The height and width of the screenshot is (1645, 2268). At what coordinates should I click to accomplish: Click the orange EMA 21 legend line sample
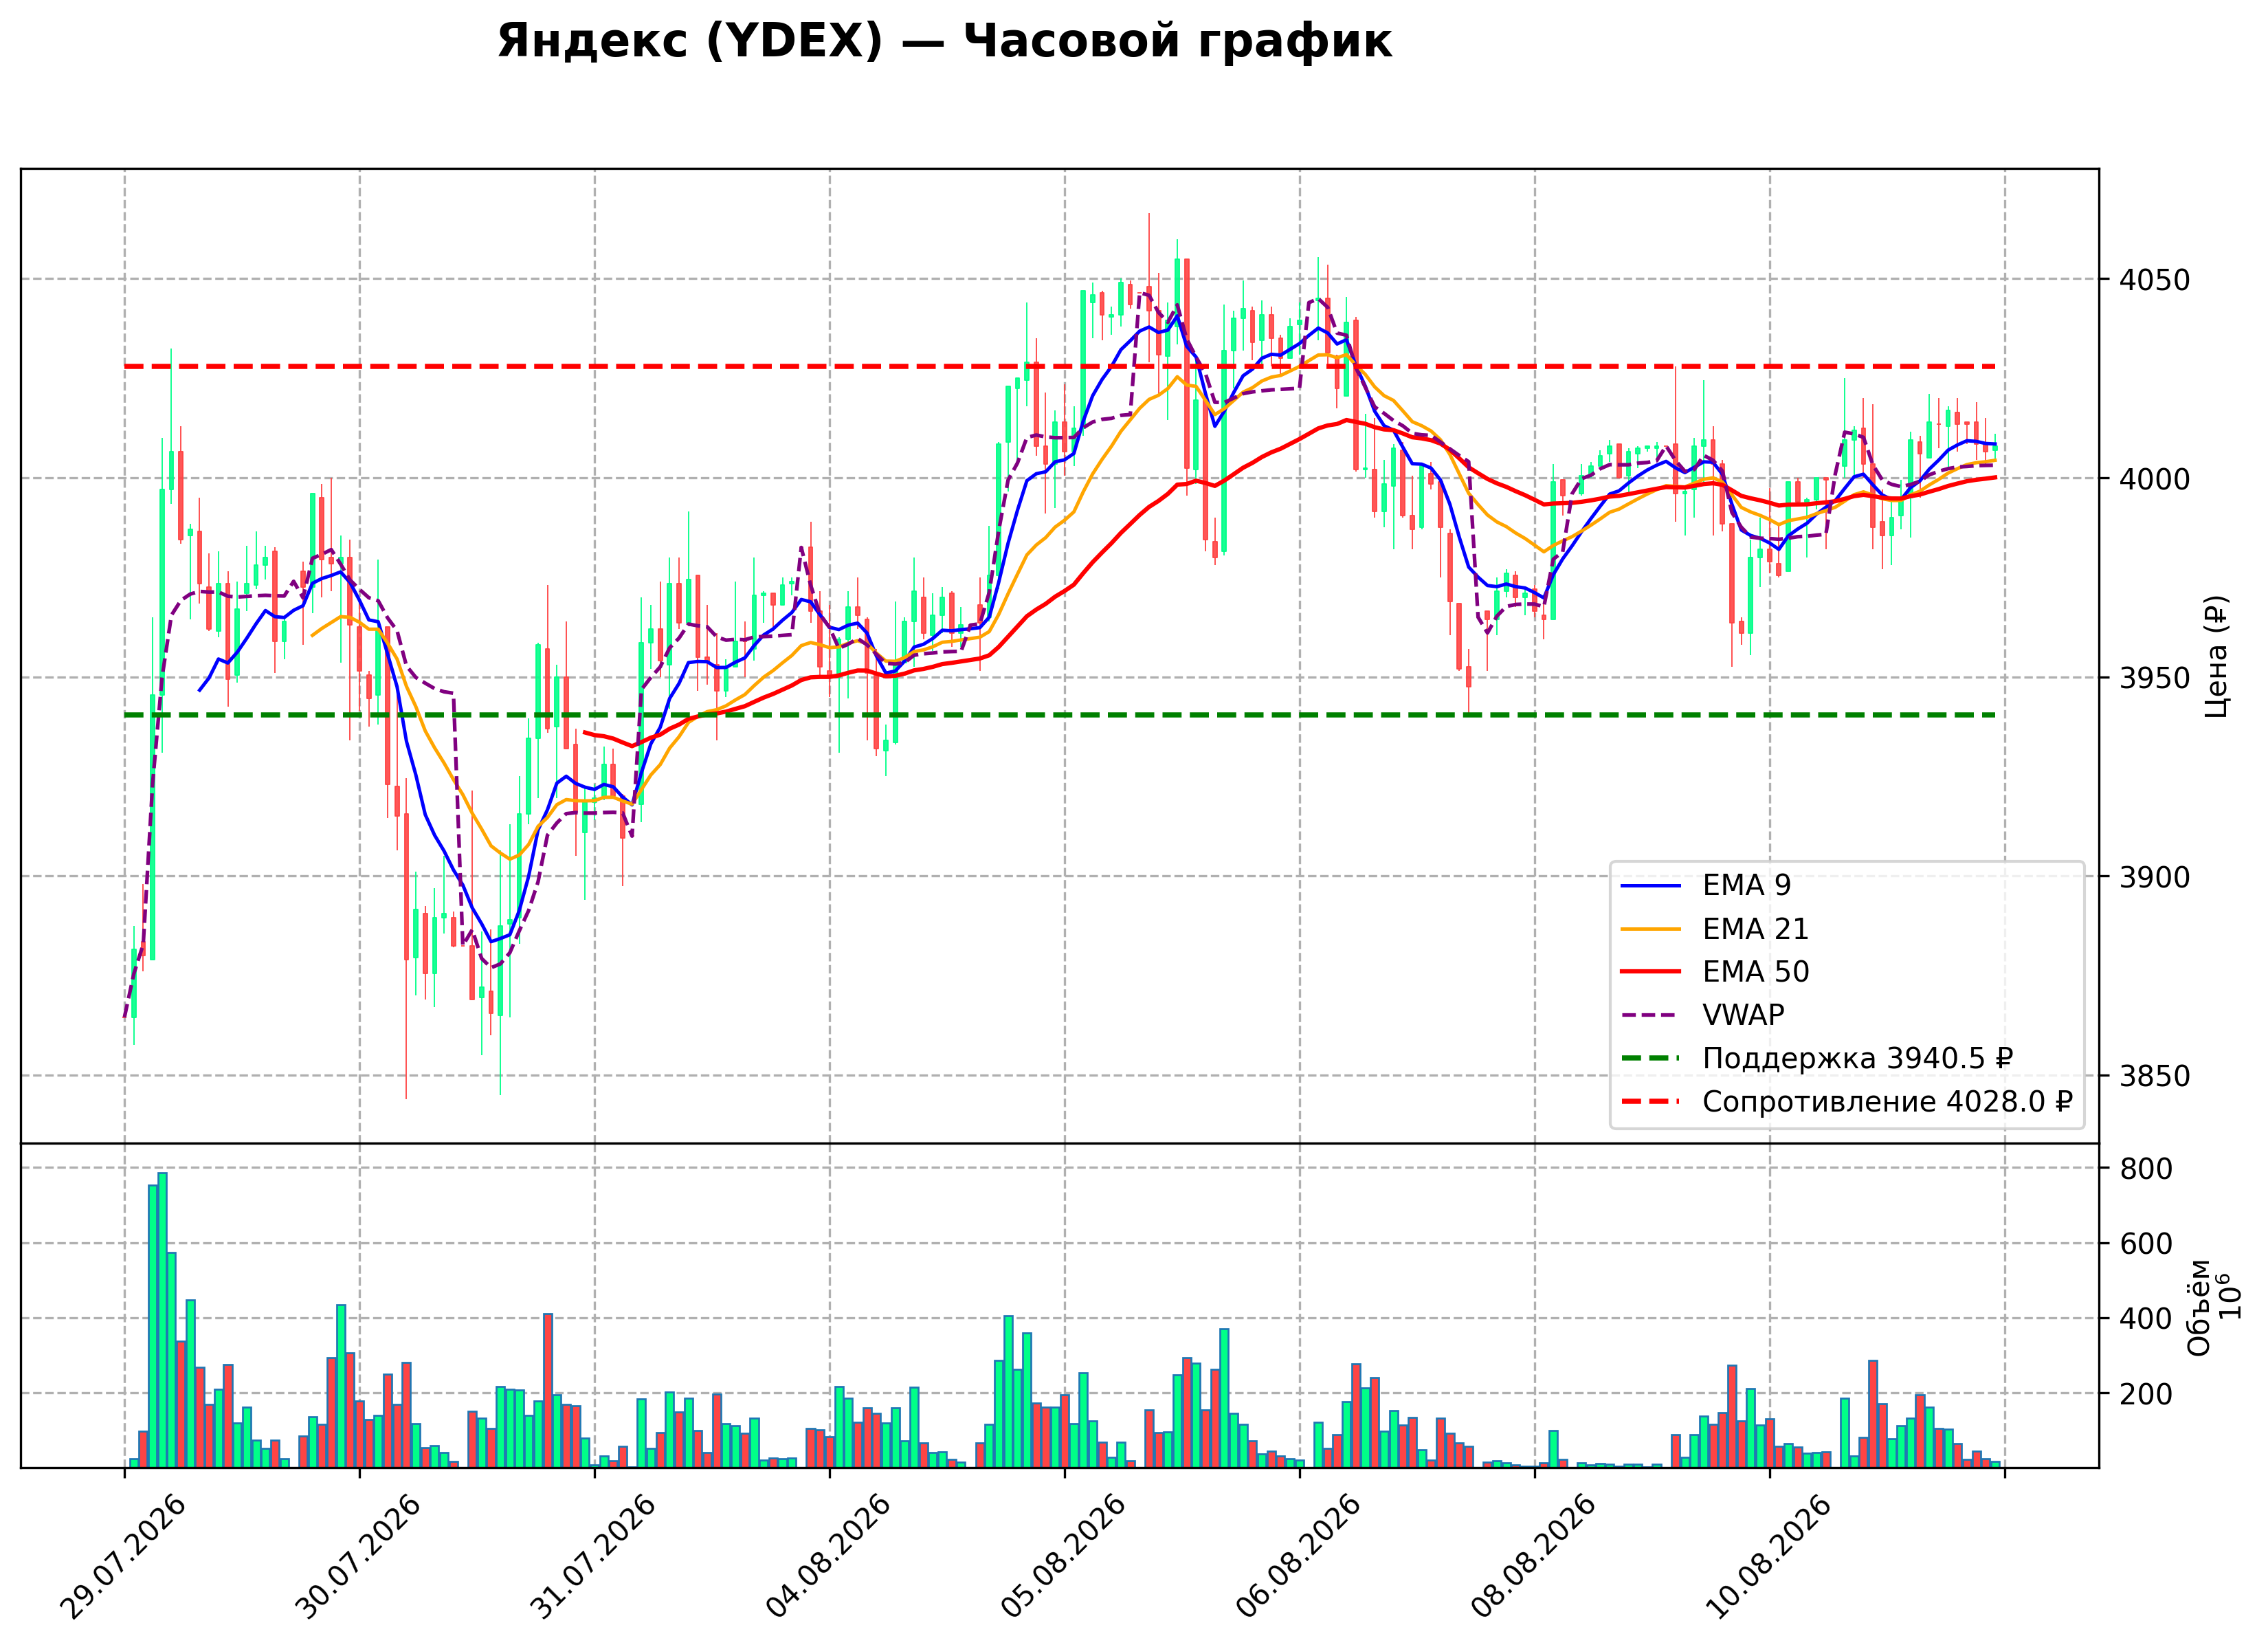tap(1650, 929)
